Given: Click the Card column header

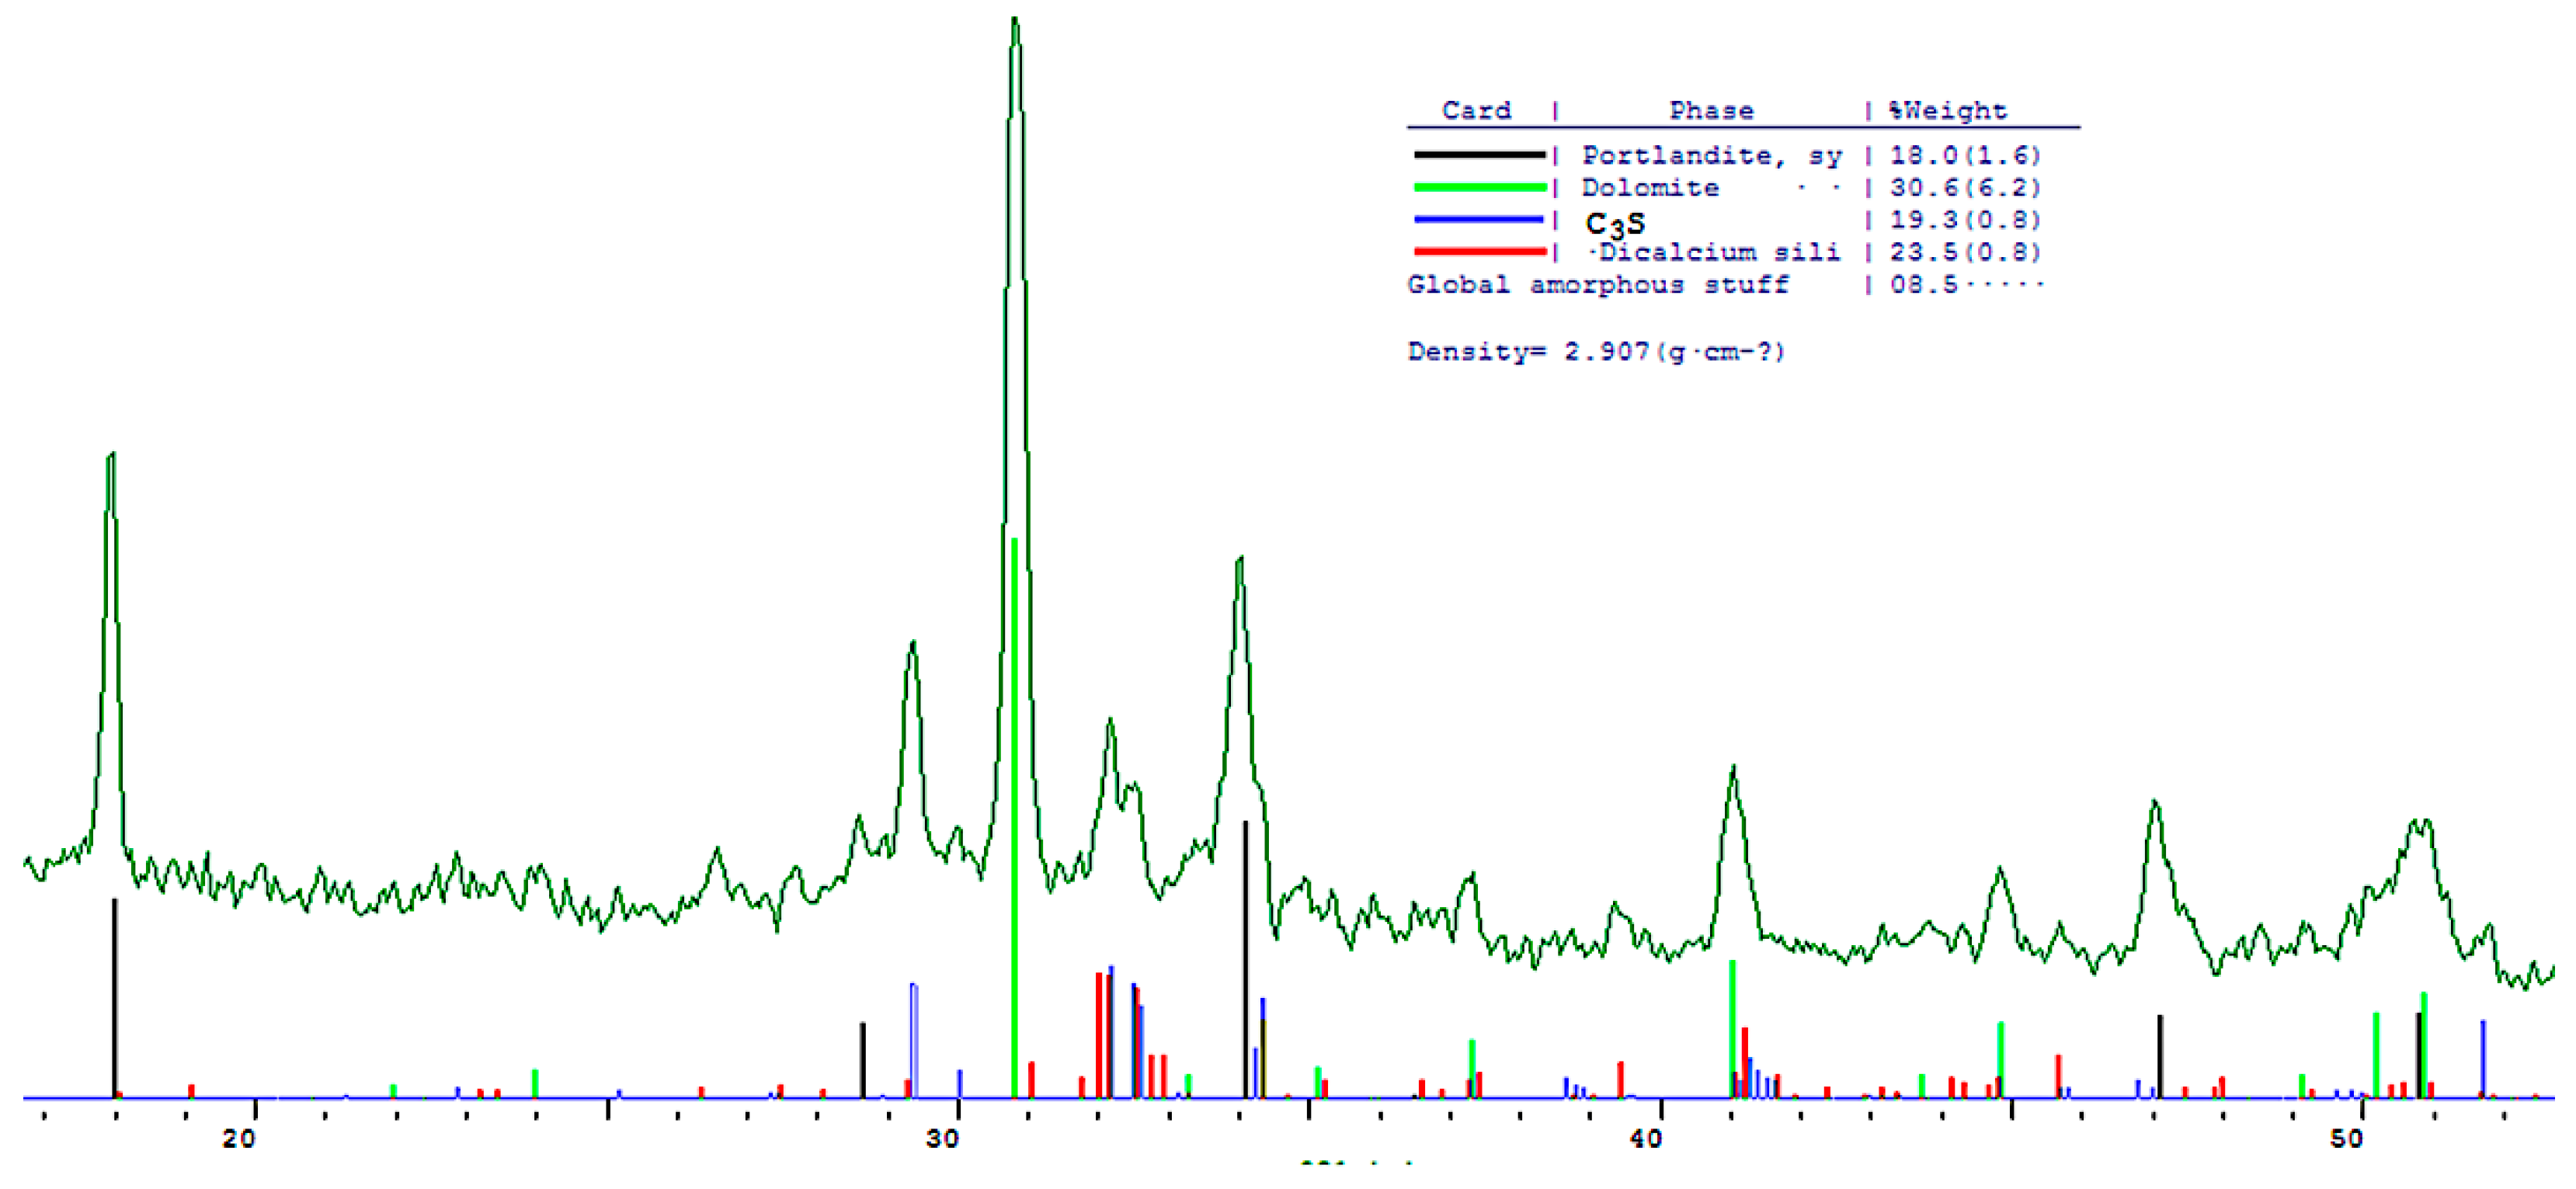Looking at the screenshot, I should pos(1476,110).
